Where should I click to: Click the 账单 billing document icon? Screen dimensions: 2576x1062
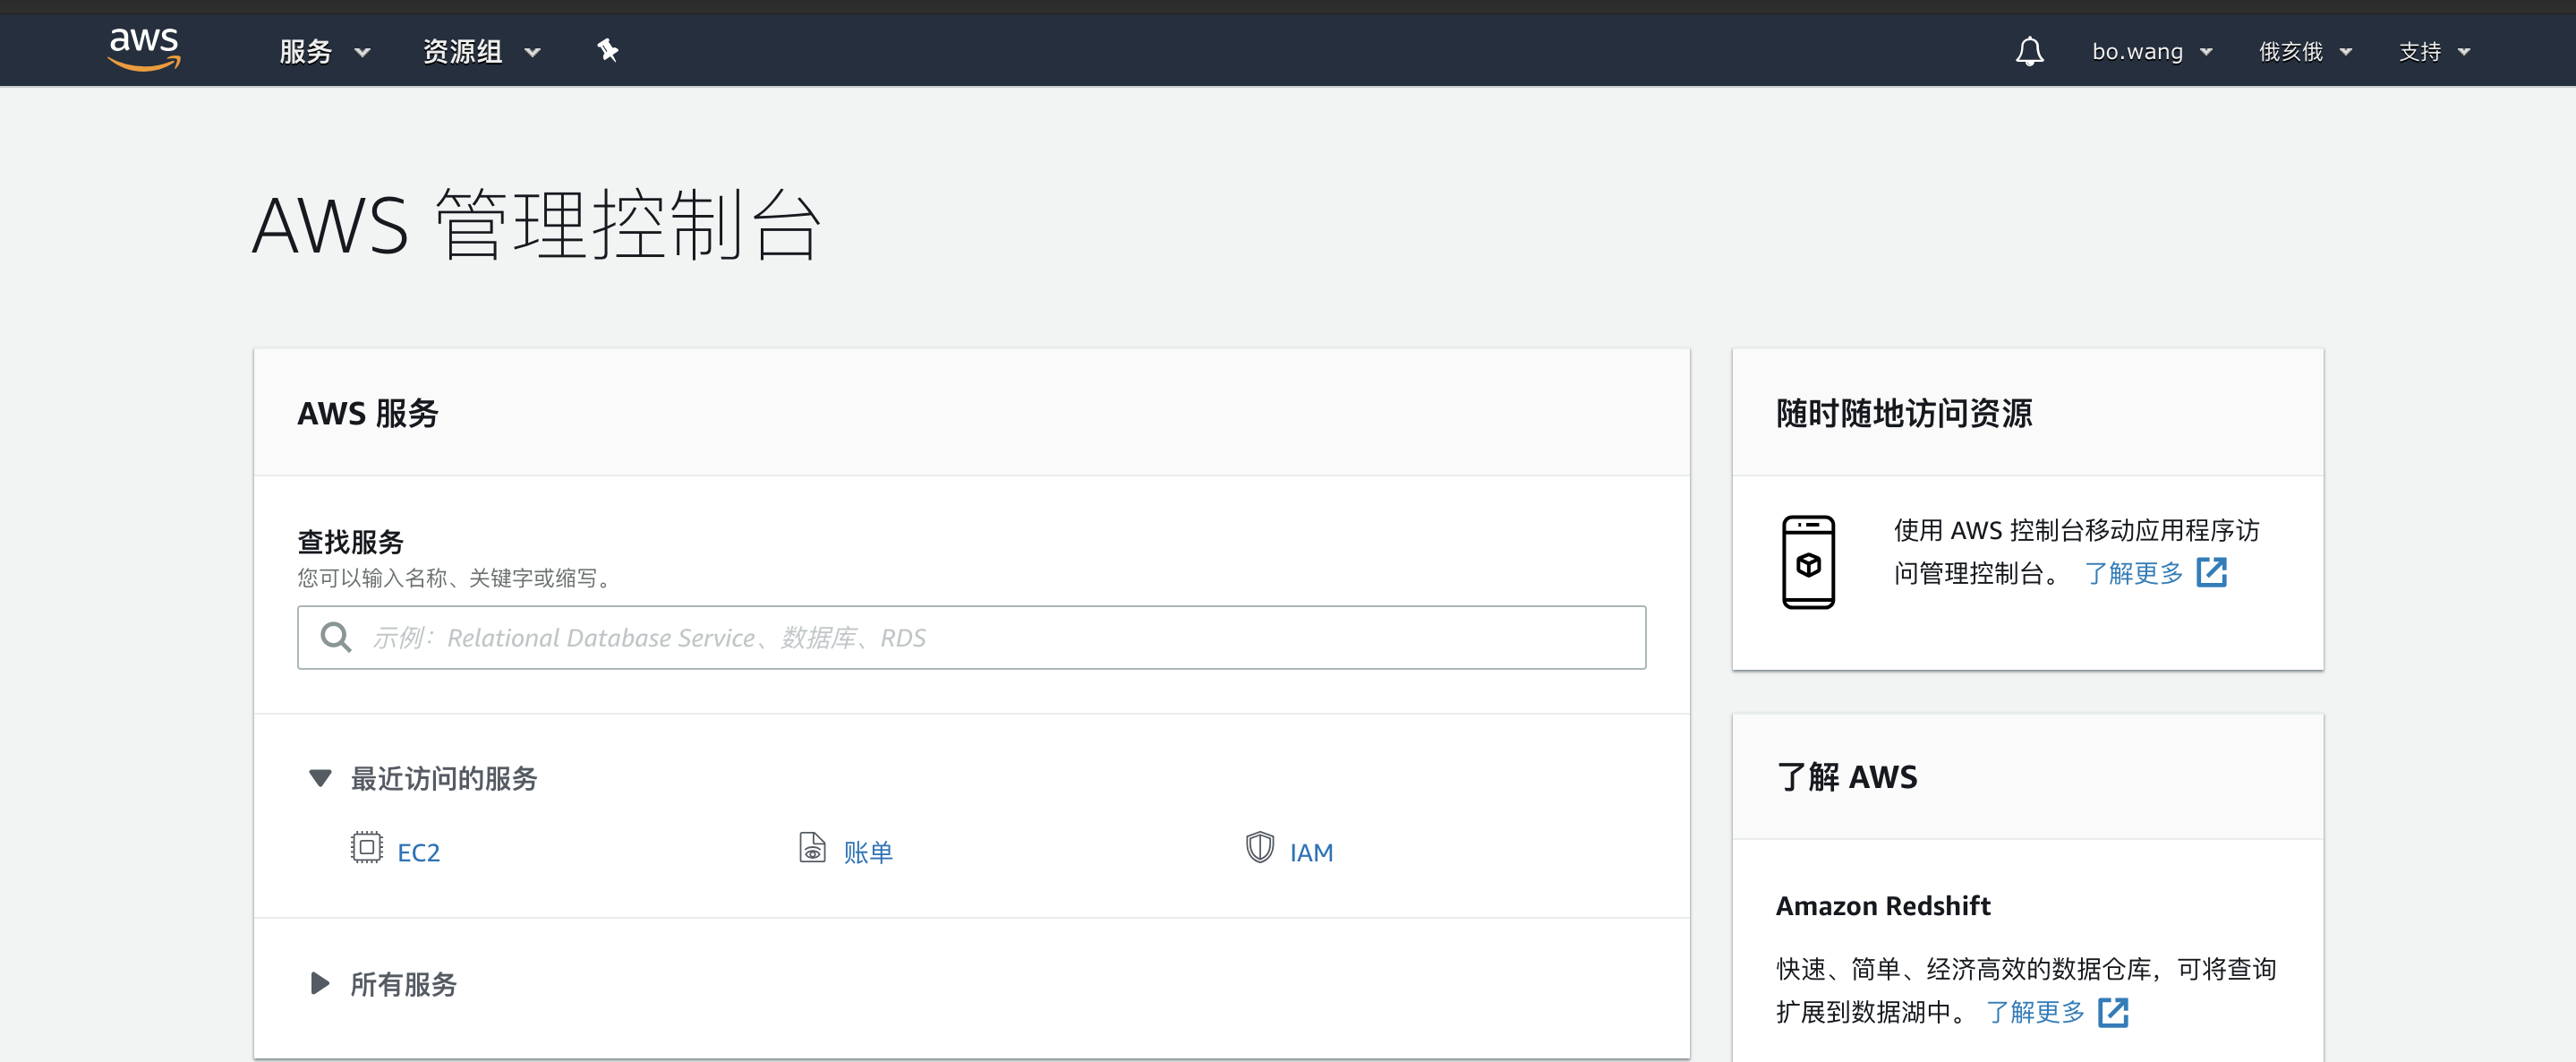(x=812, y=848)
